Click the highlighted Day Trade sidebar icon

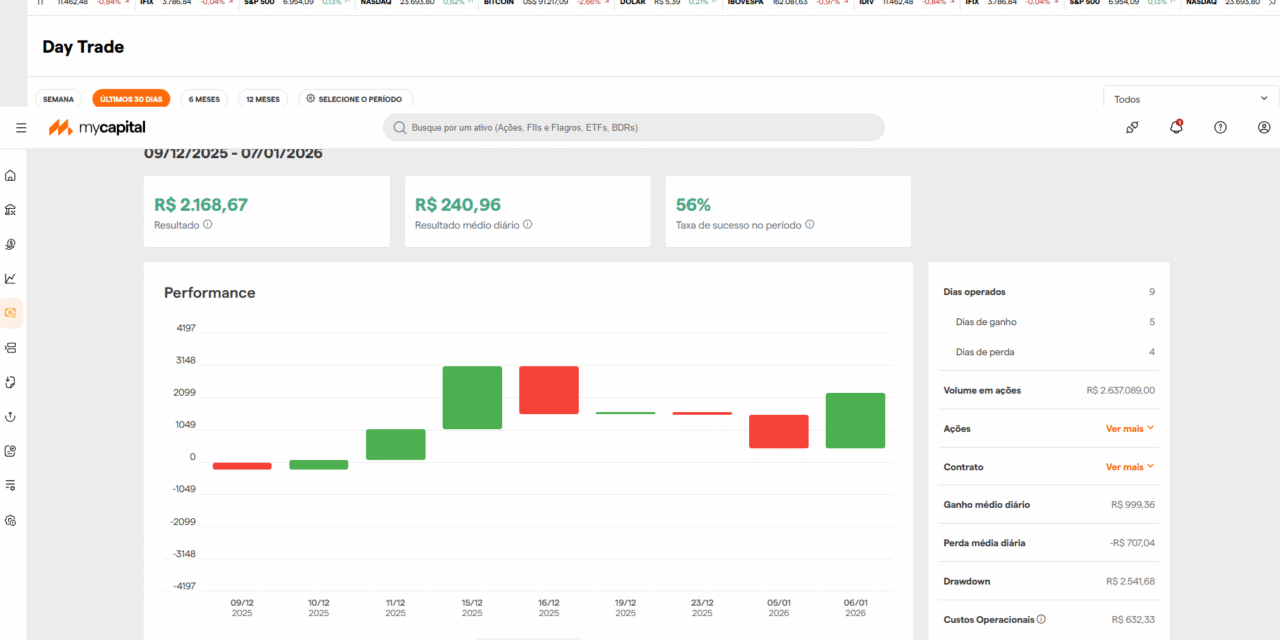point(10,313)
